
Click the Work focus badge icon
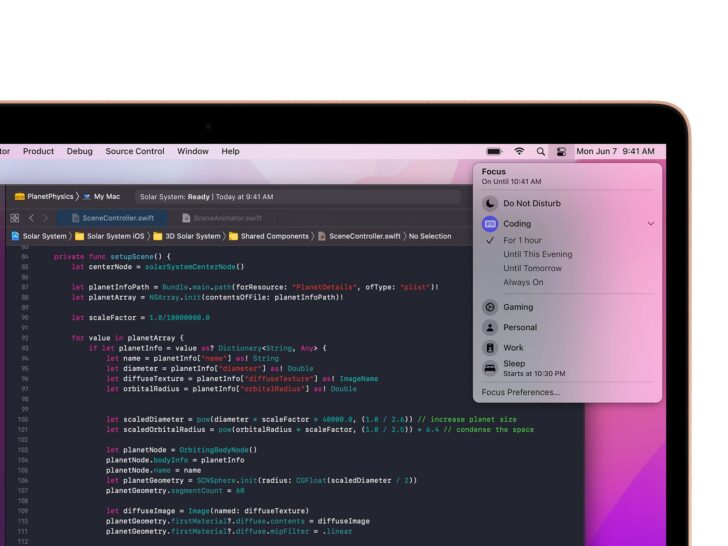[x=490, y=348]
